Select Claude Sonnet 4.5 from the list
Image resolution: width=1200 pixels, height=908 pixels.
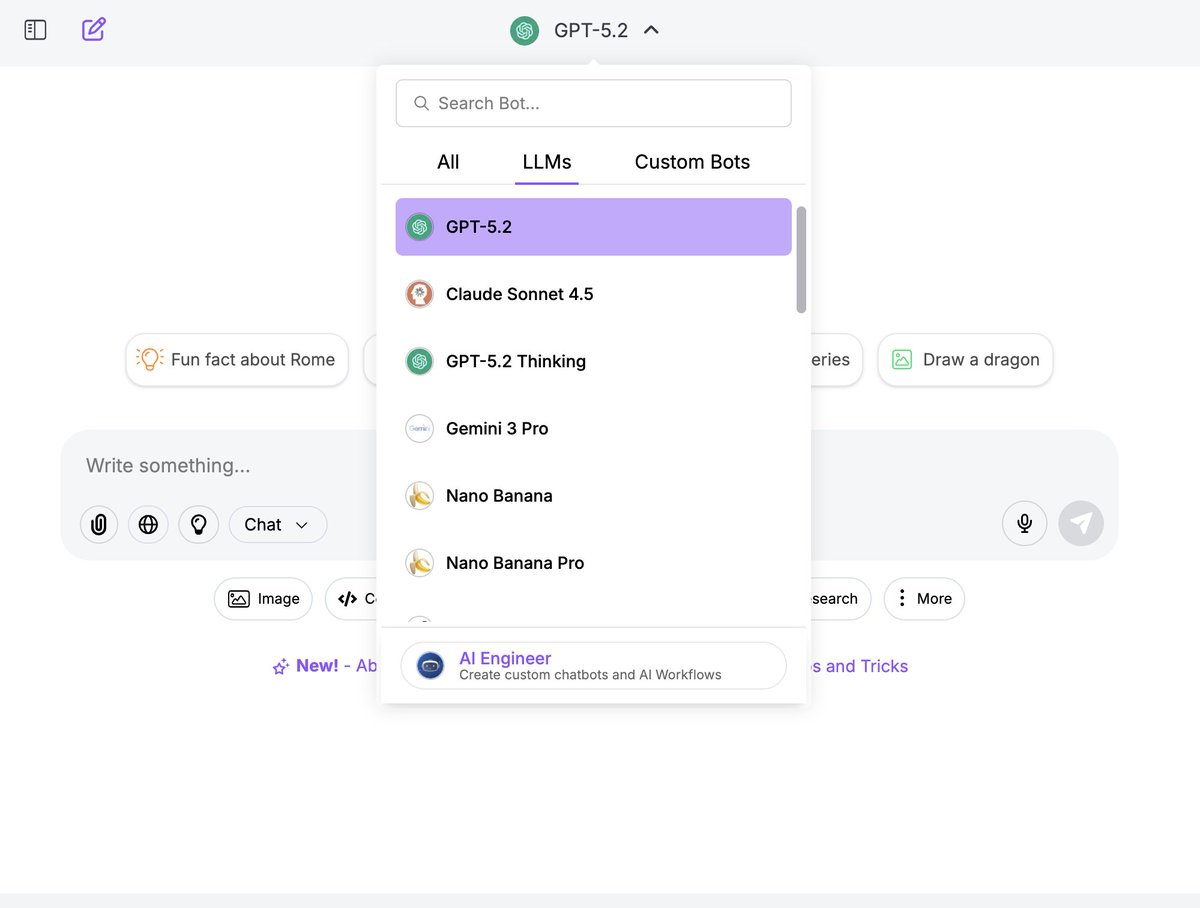tap(593, 294)
